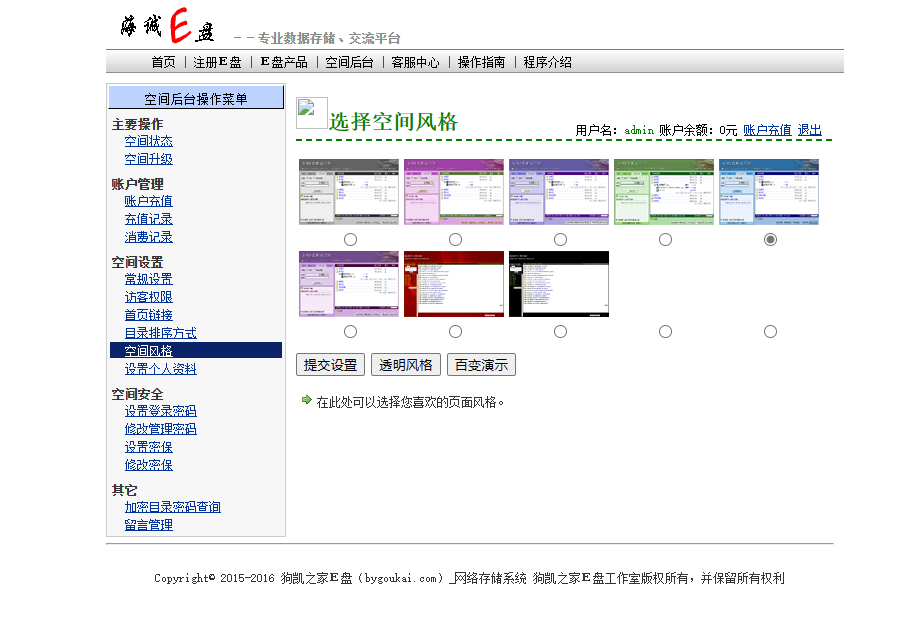The height and width of the screenshot is (626, 904).
Task: Click the green arrow icon before the hint text
Action: pos(306,400)
